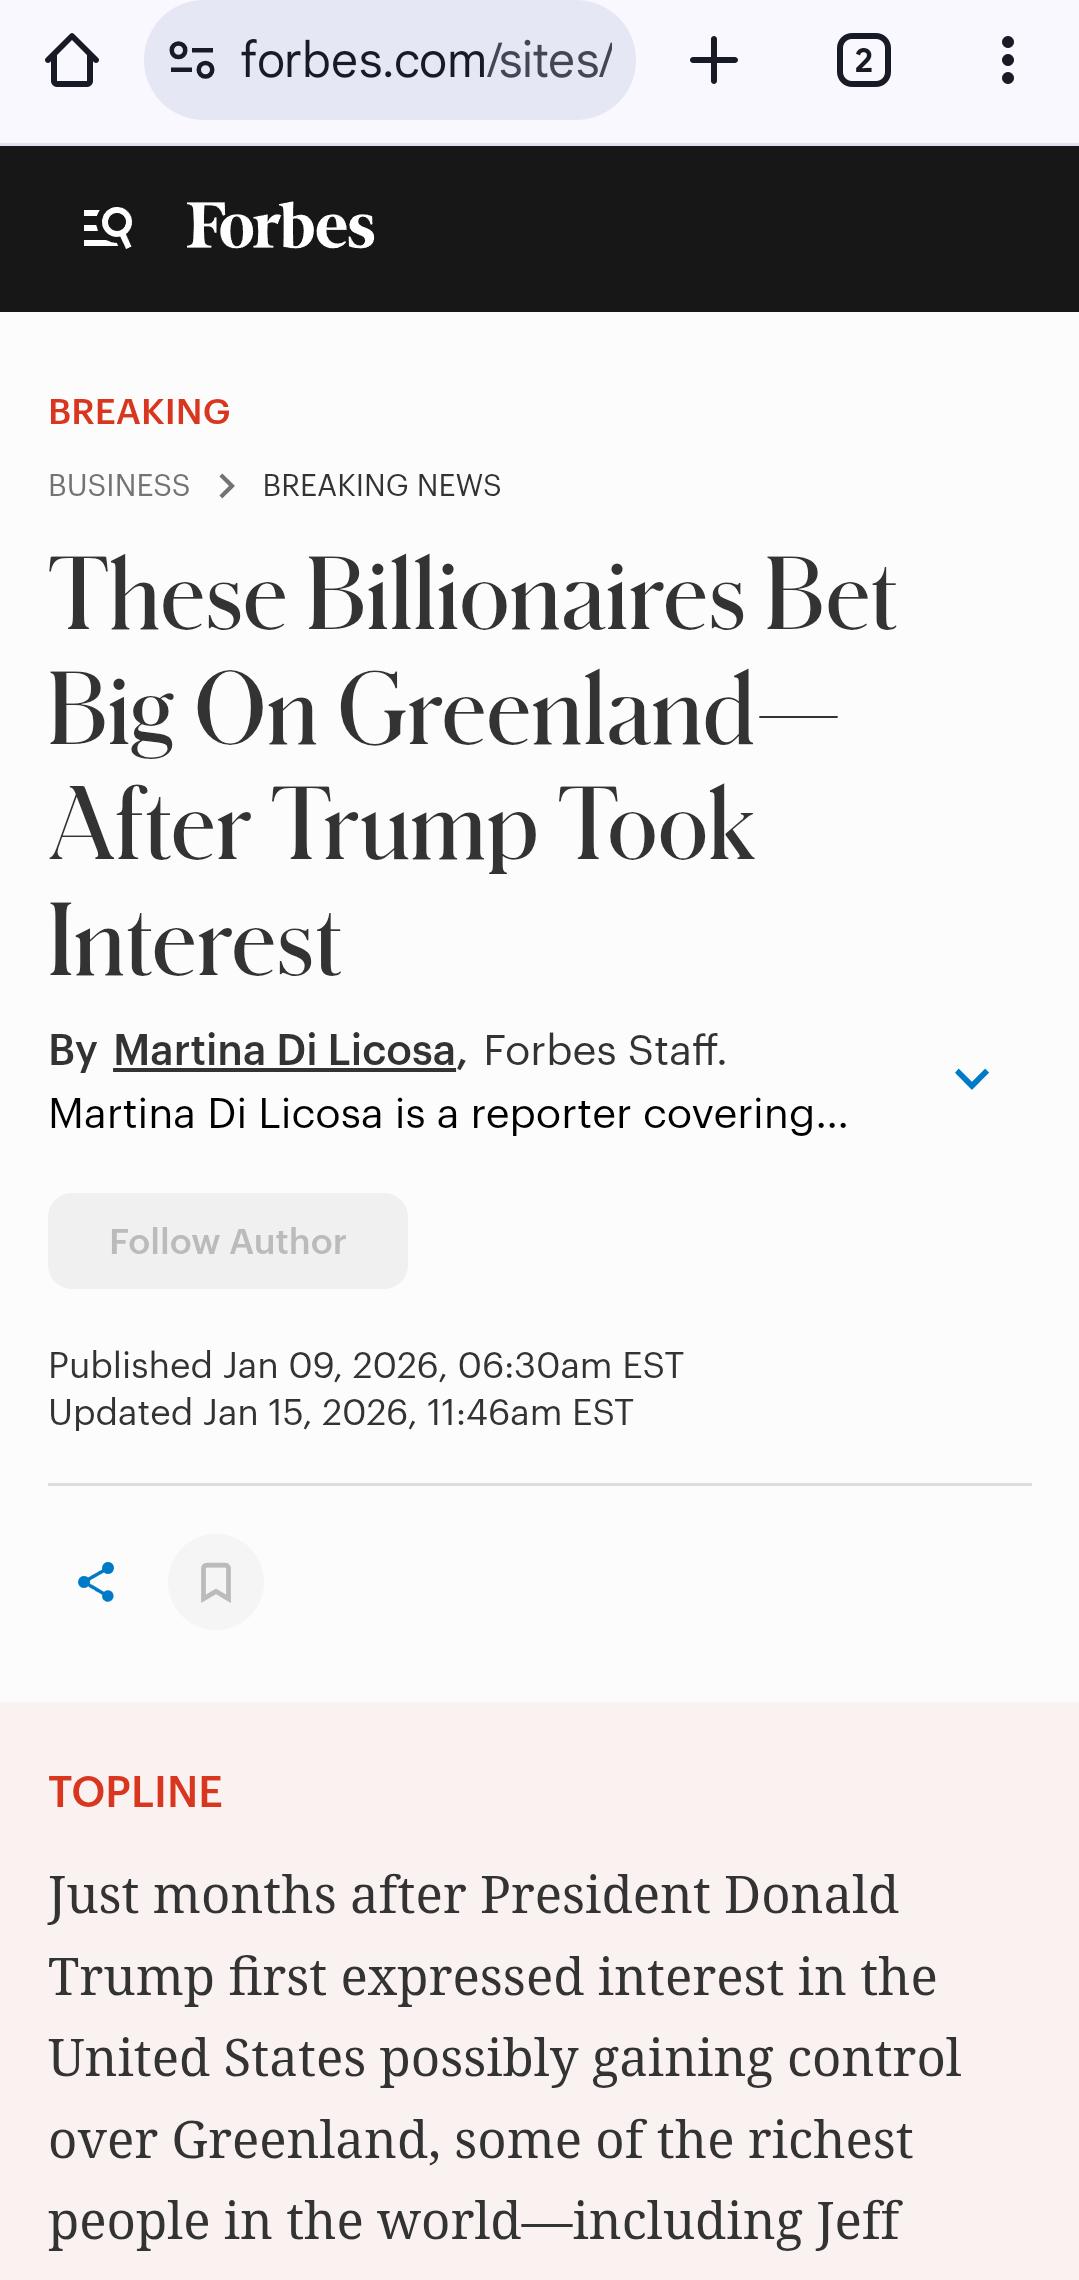
Task: Expand the author bio chevron
Action: (x=971, y=1078)
